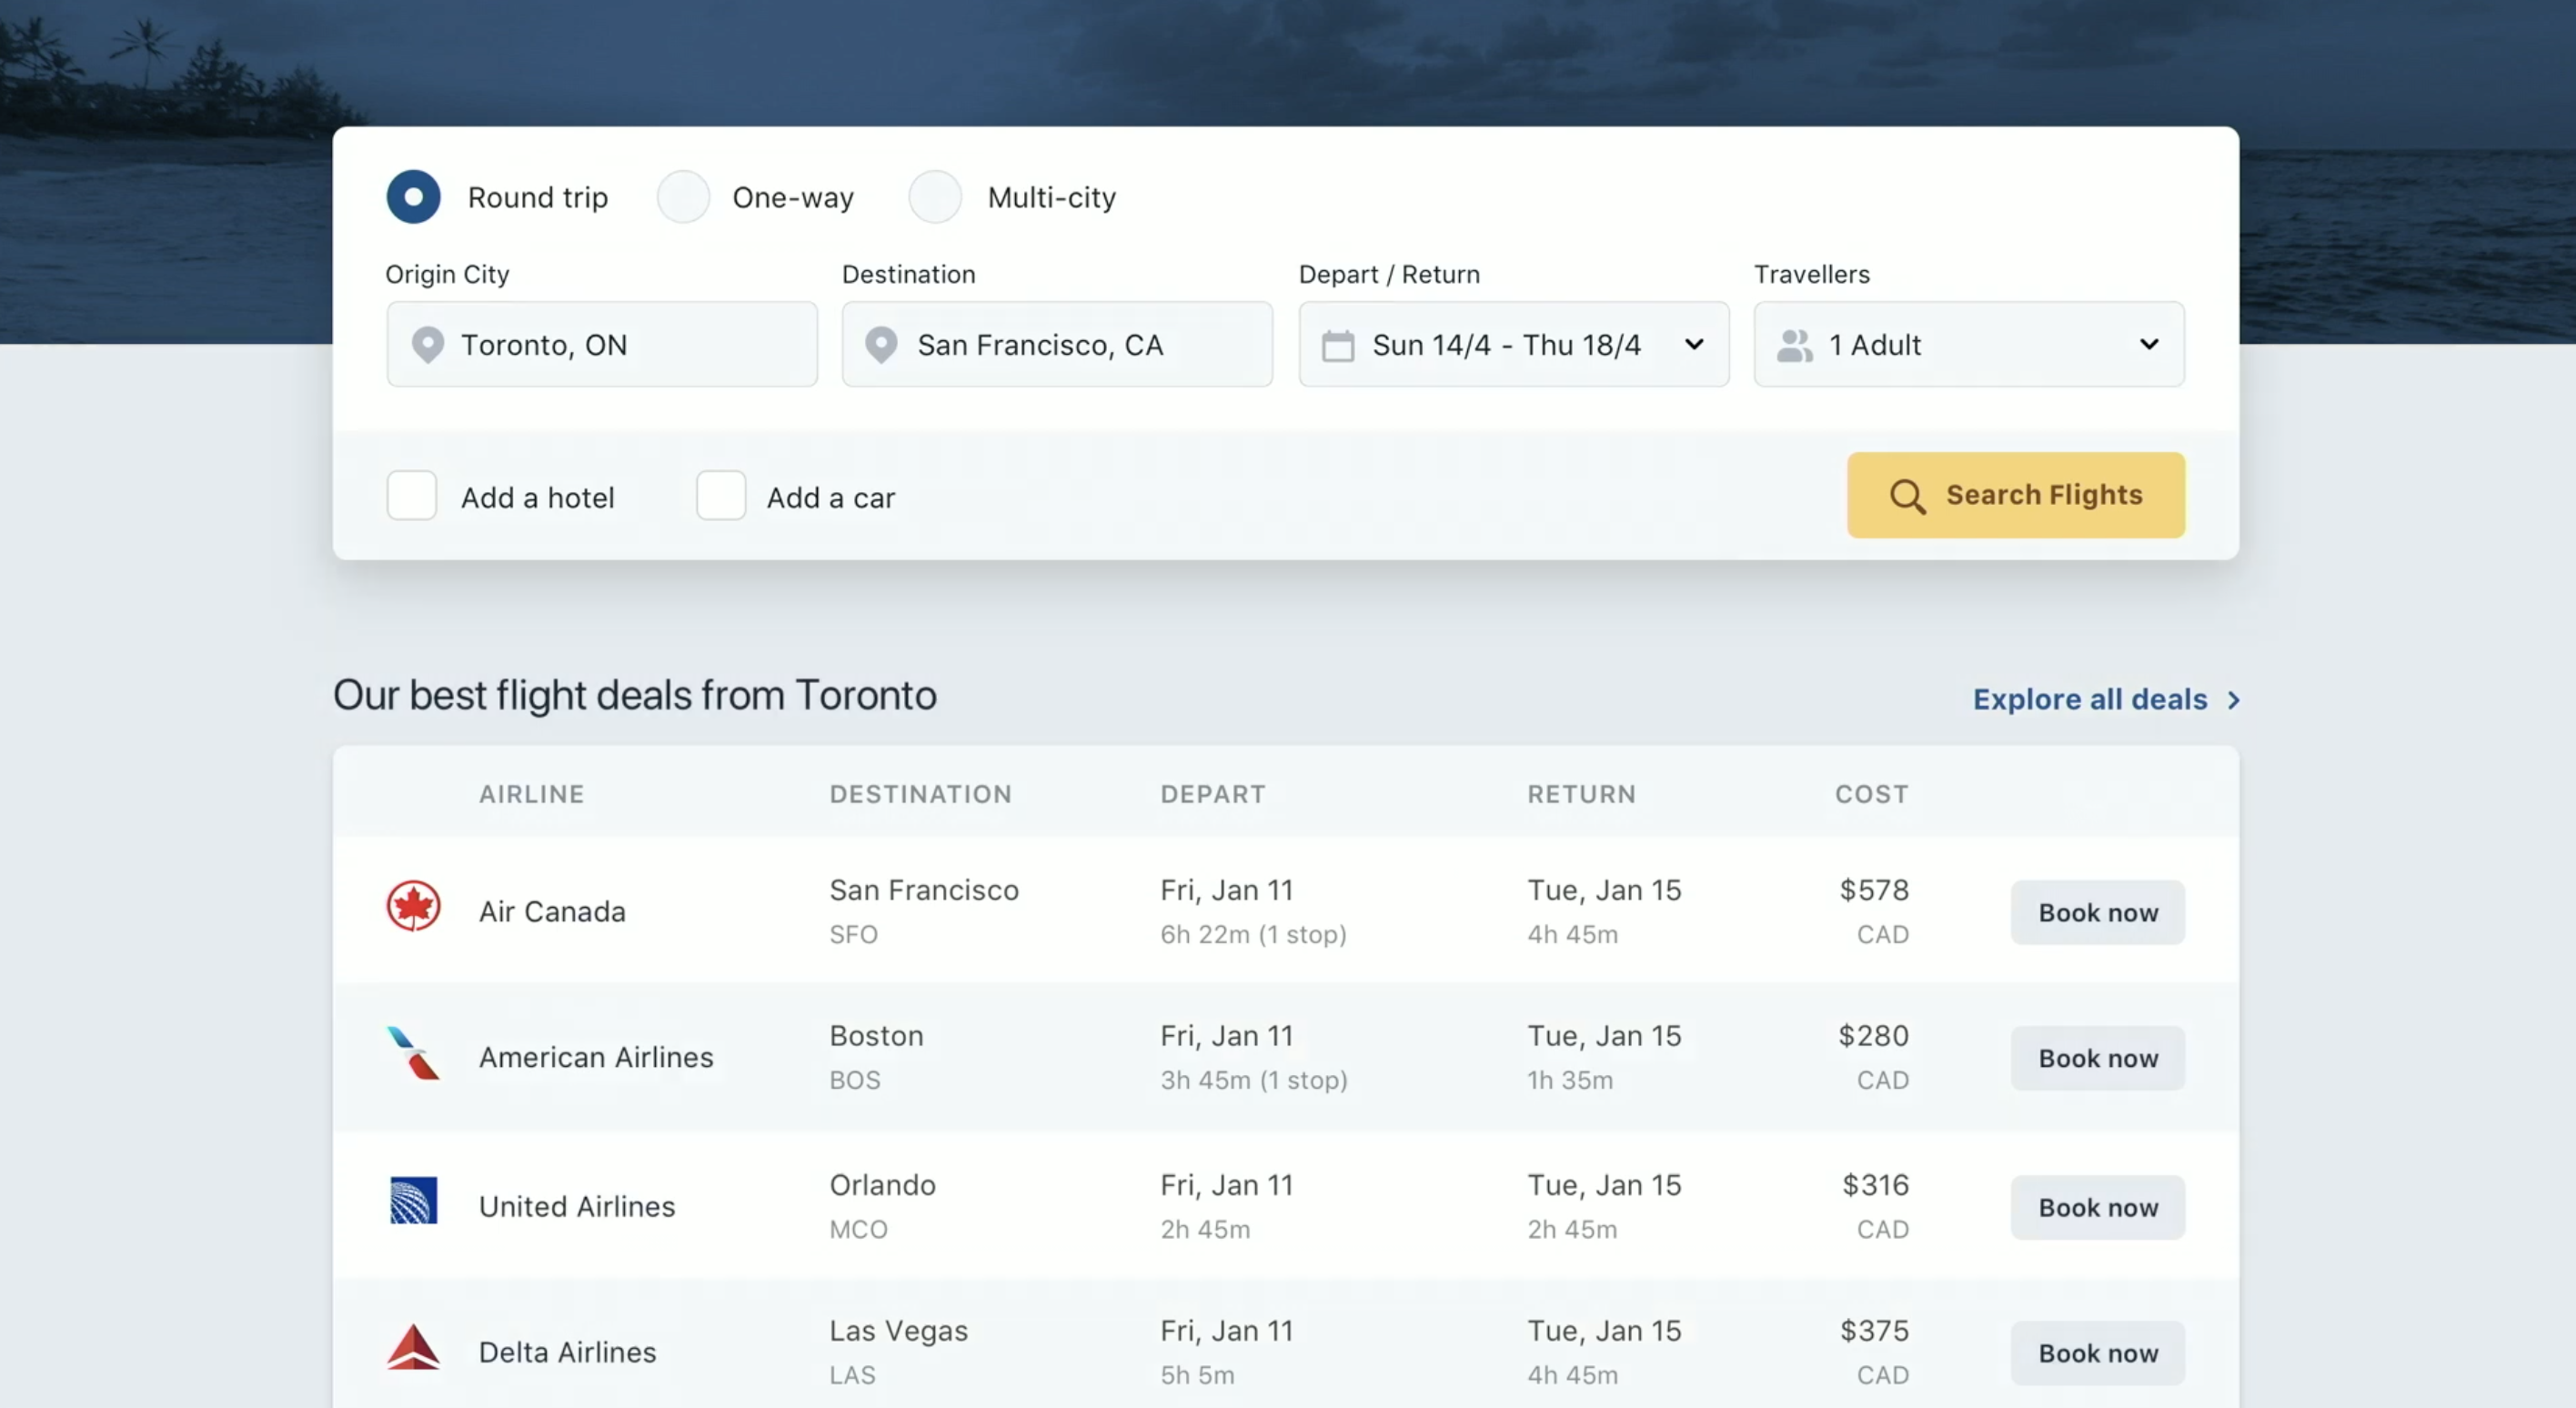Click the location pin in Destination field

tap(881, 345)
